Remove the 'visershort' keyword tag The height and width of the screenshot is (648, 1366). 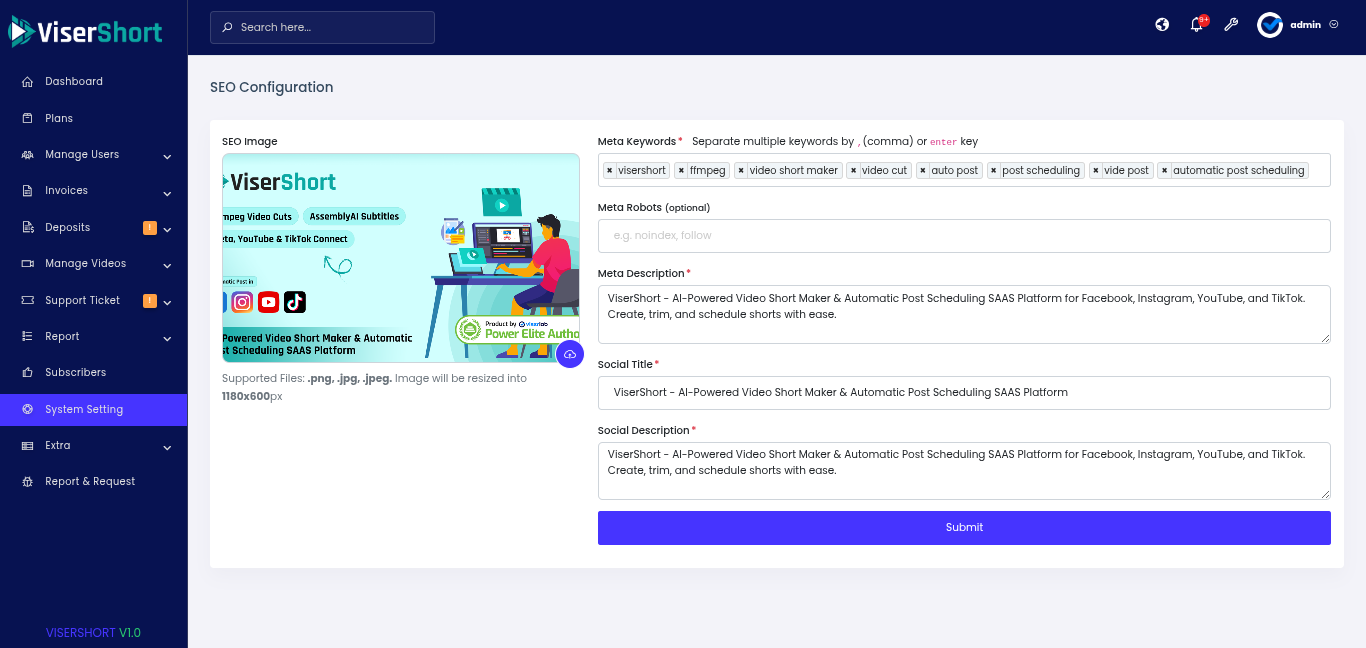pyautogui.click(x=609, y=171)
